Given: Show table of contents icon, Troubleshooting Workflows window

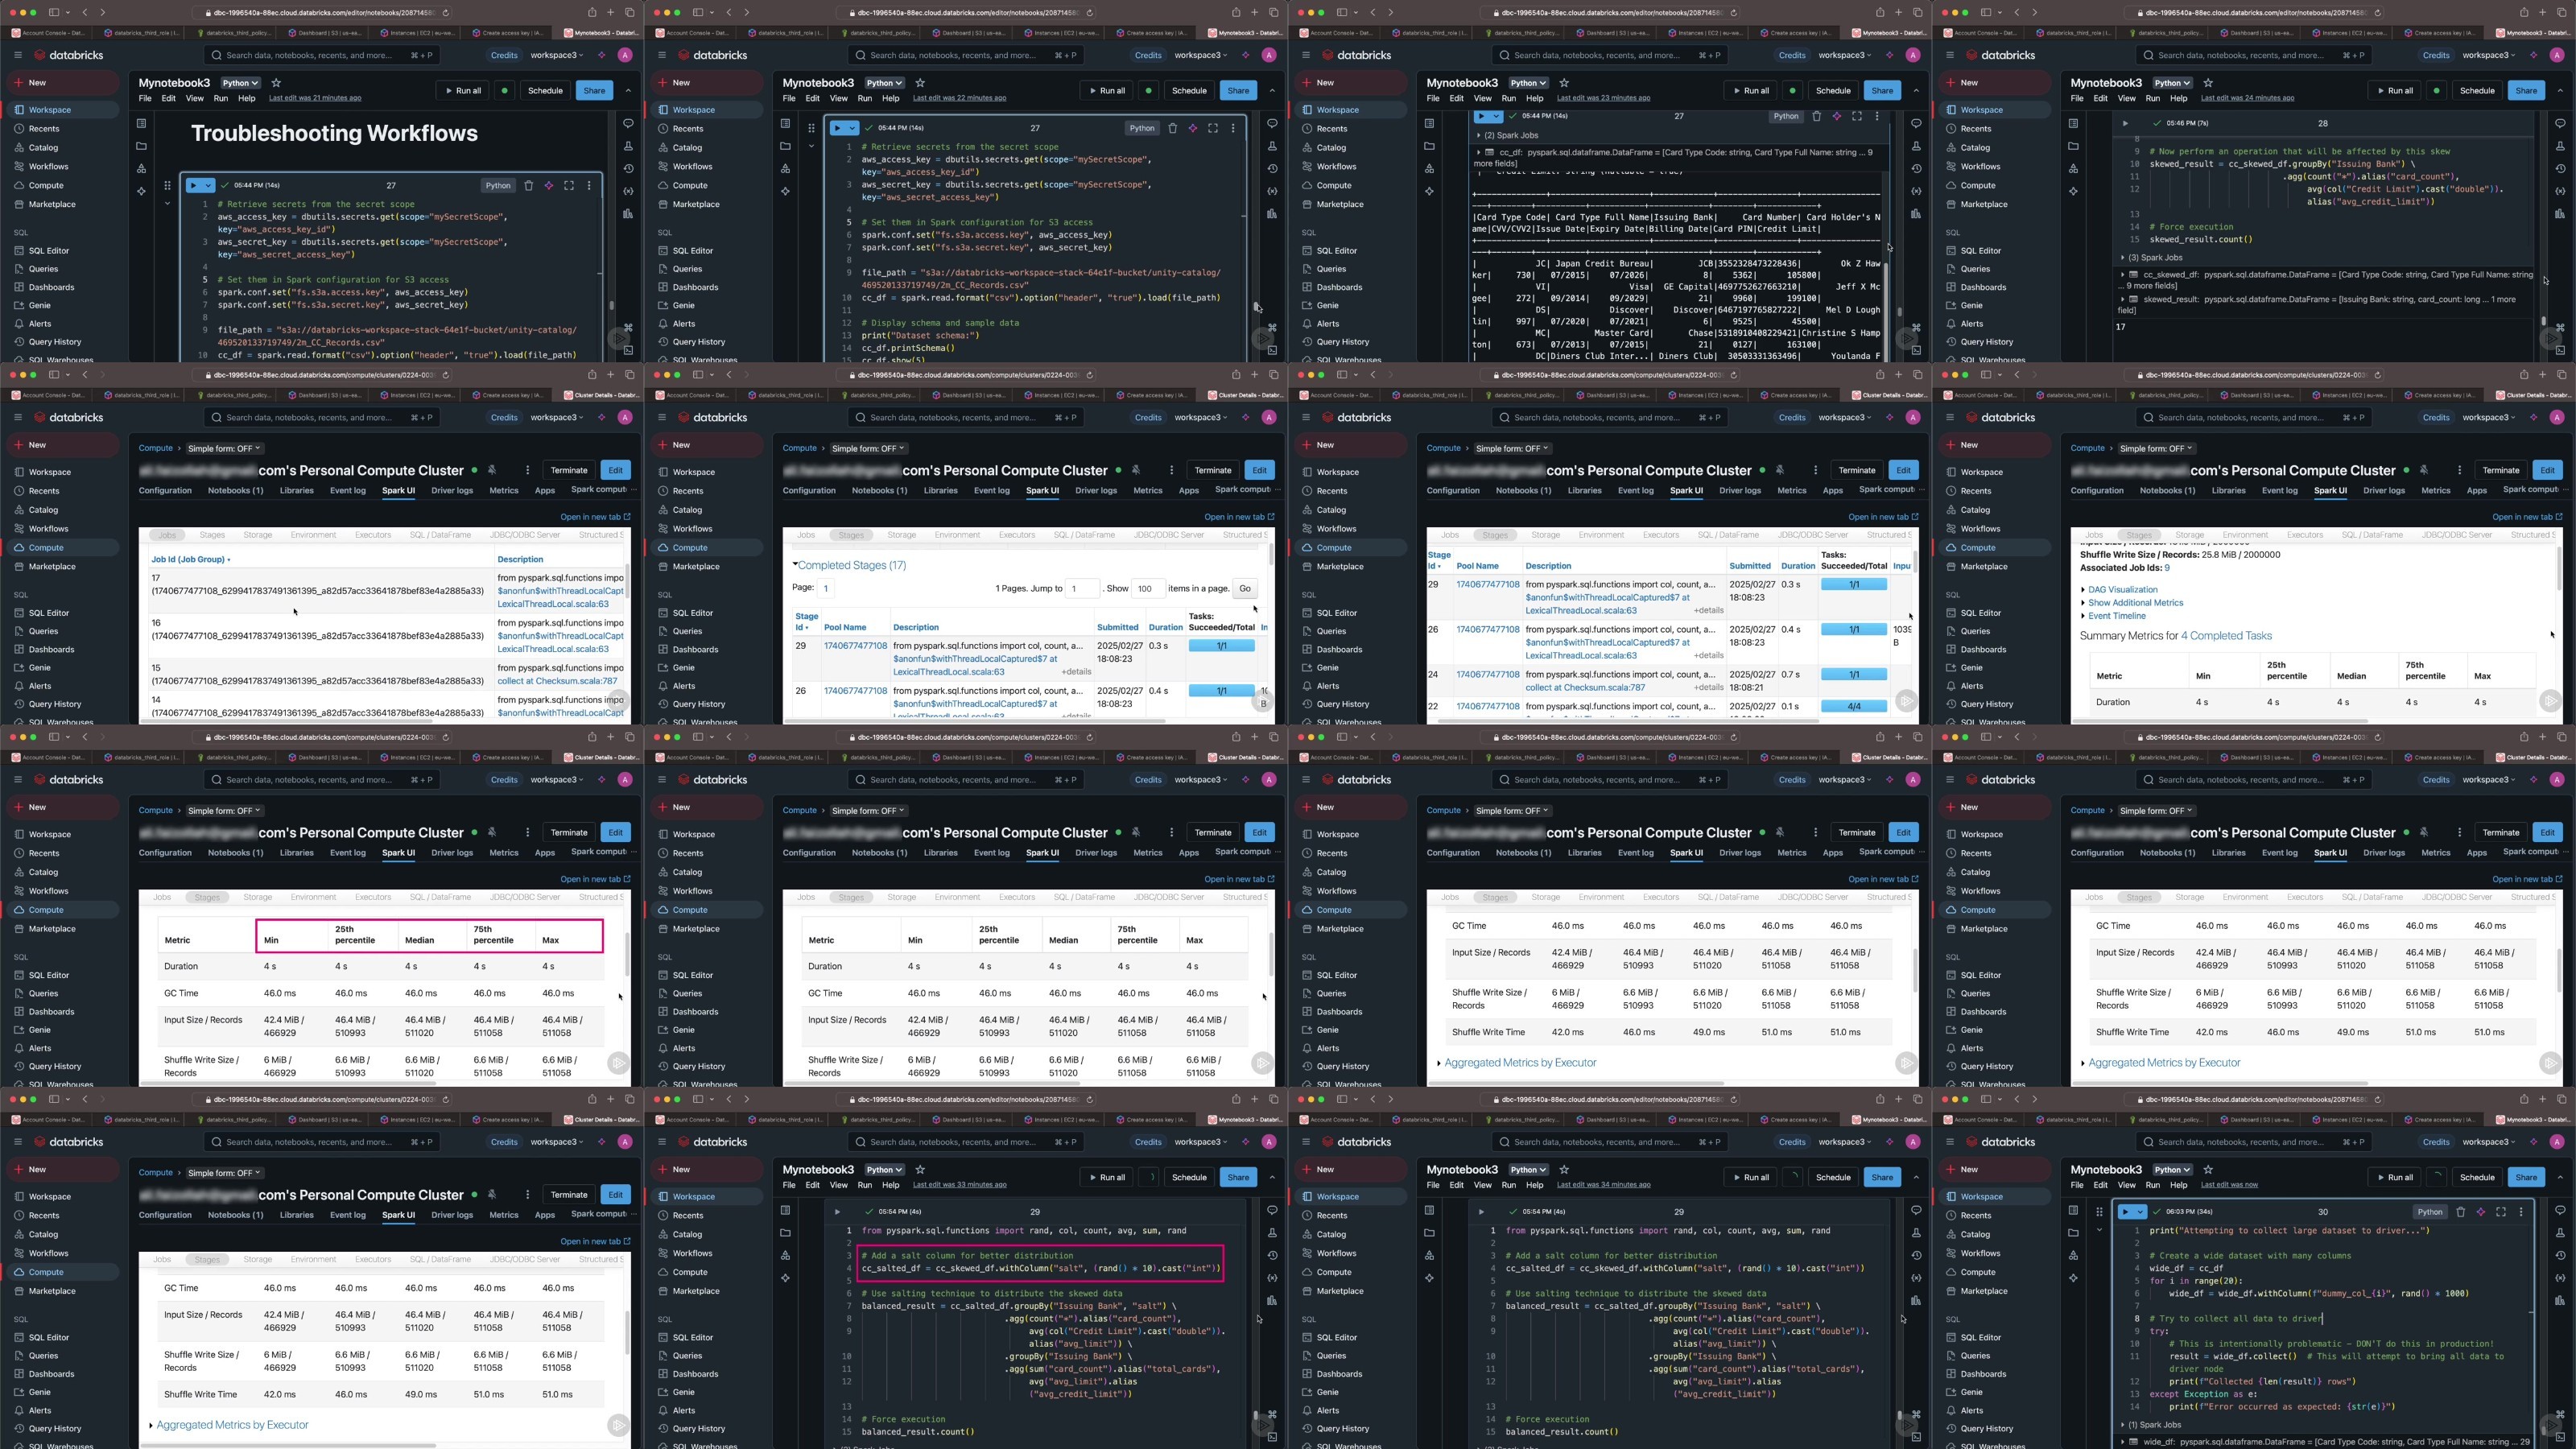Looking at the screenshot, I should [x=141, y=123].
